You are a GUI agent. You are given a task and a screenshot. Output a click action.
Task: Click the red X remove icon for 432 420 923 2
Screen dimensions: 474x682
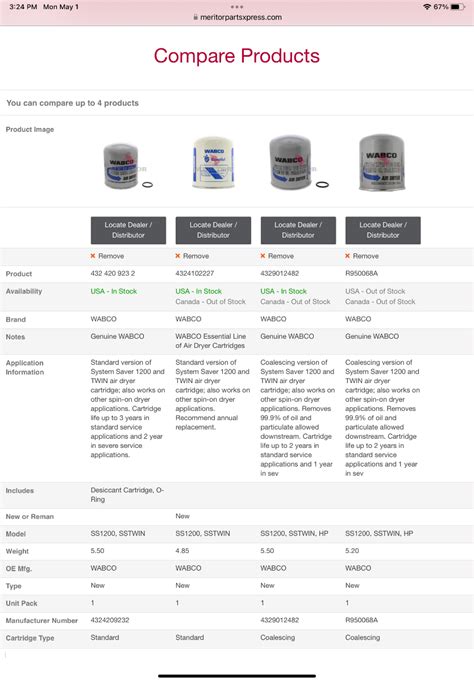(x=93, y=256)
